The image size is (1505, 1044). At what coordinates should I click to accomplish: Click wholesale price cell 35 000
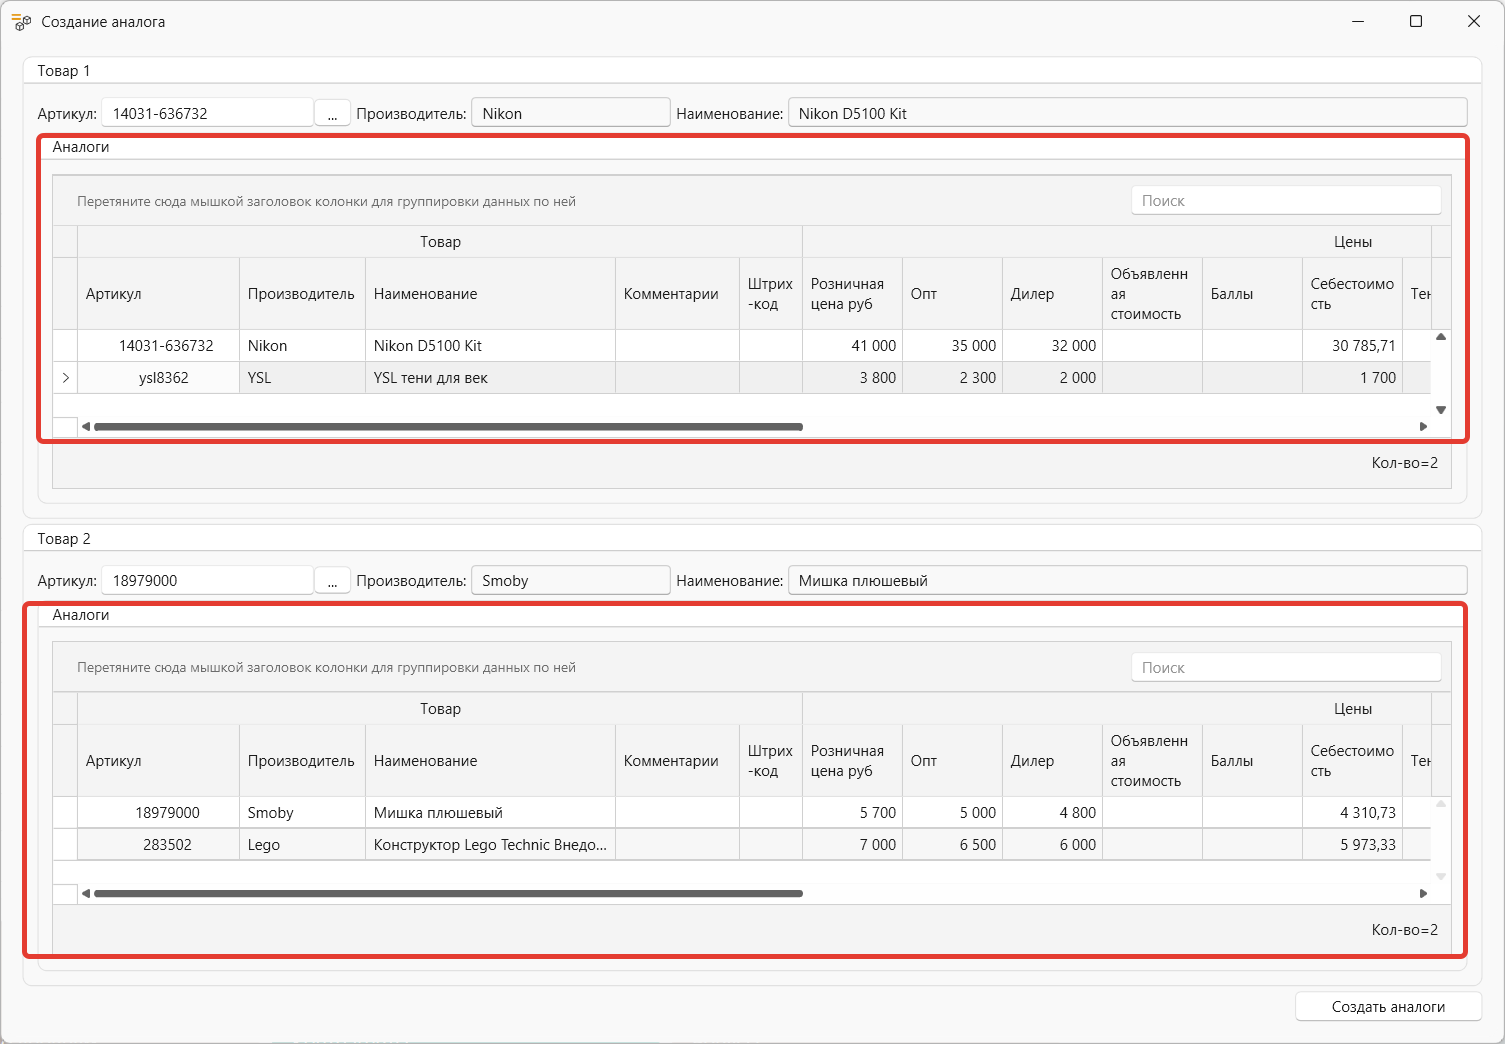pyautogui.click(x=952, y=345)
